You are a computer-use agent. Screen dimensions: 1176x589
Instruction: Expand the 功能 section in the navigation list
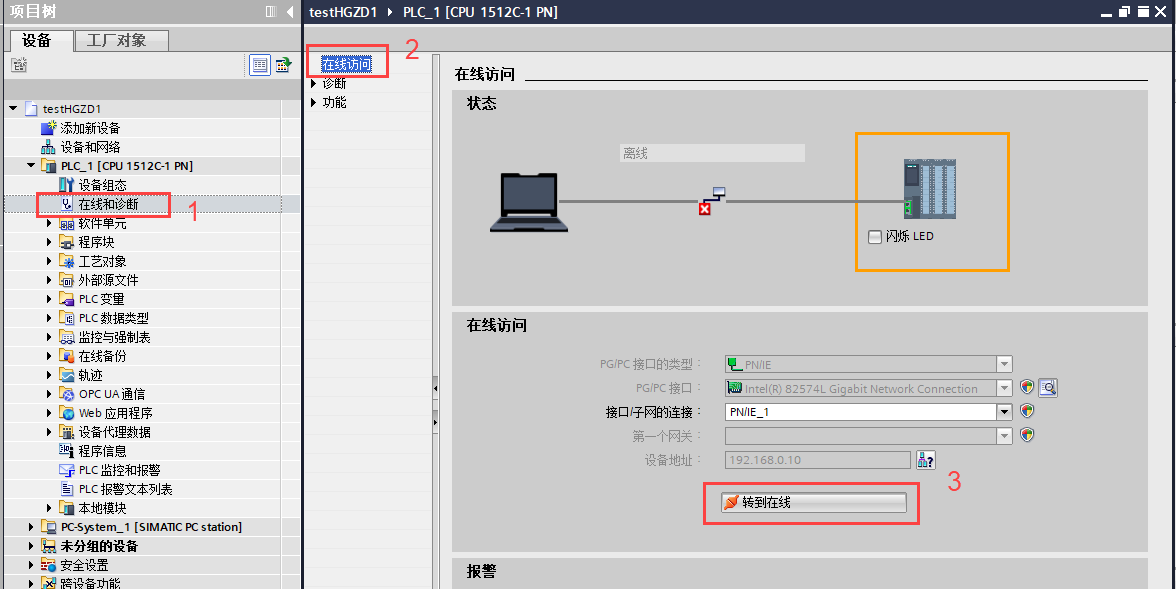[x=315, y=101]
